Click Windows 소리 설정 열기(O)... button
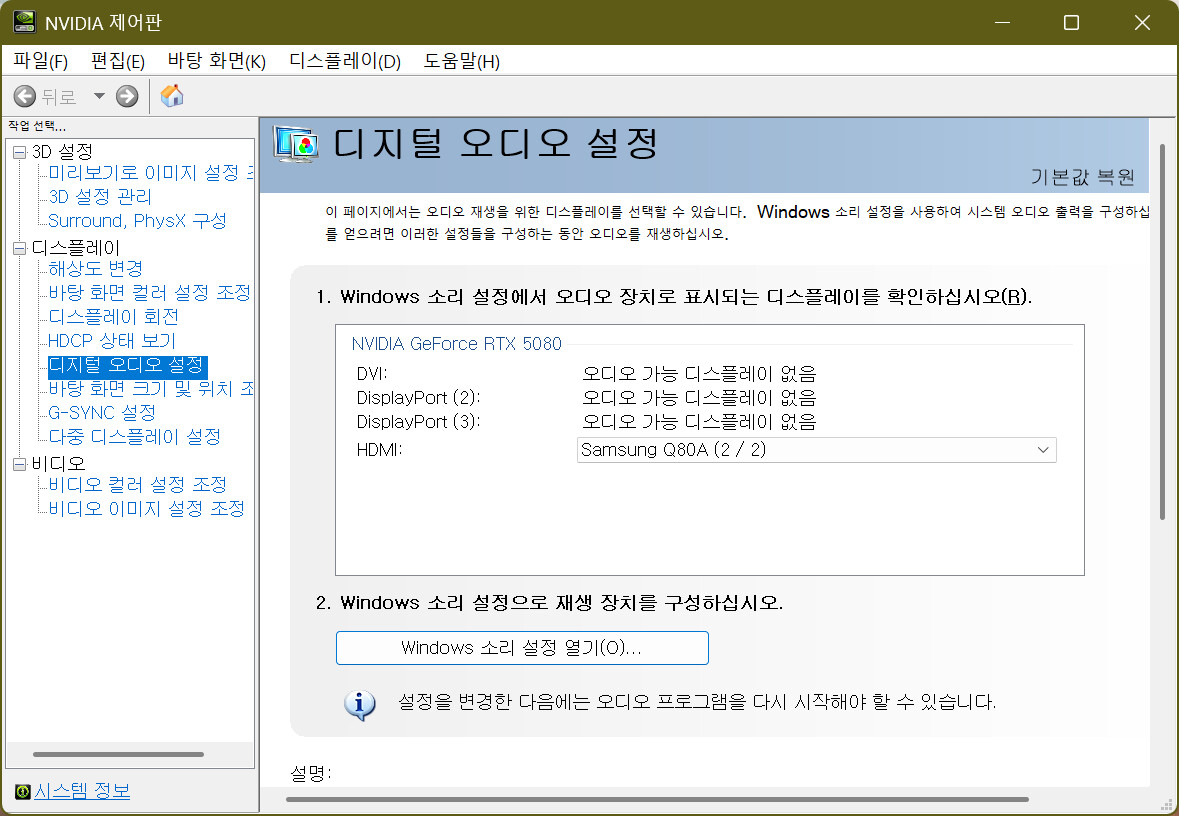The width and height of the screenshot is (1179, 816). 522,648
